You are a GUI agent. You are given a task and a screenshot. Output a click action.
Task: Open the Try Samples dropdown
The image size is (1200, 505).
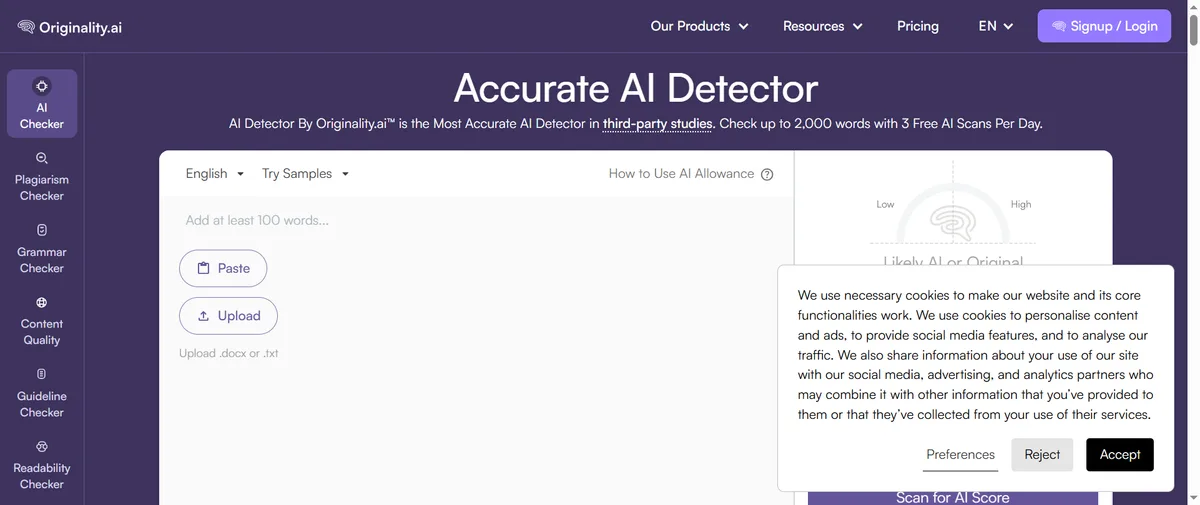pyautogui.click(x=305, y=173)
